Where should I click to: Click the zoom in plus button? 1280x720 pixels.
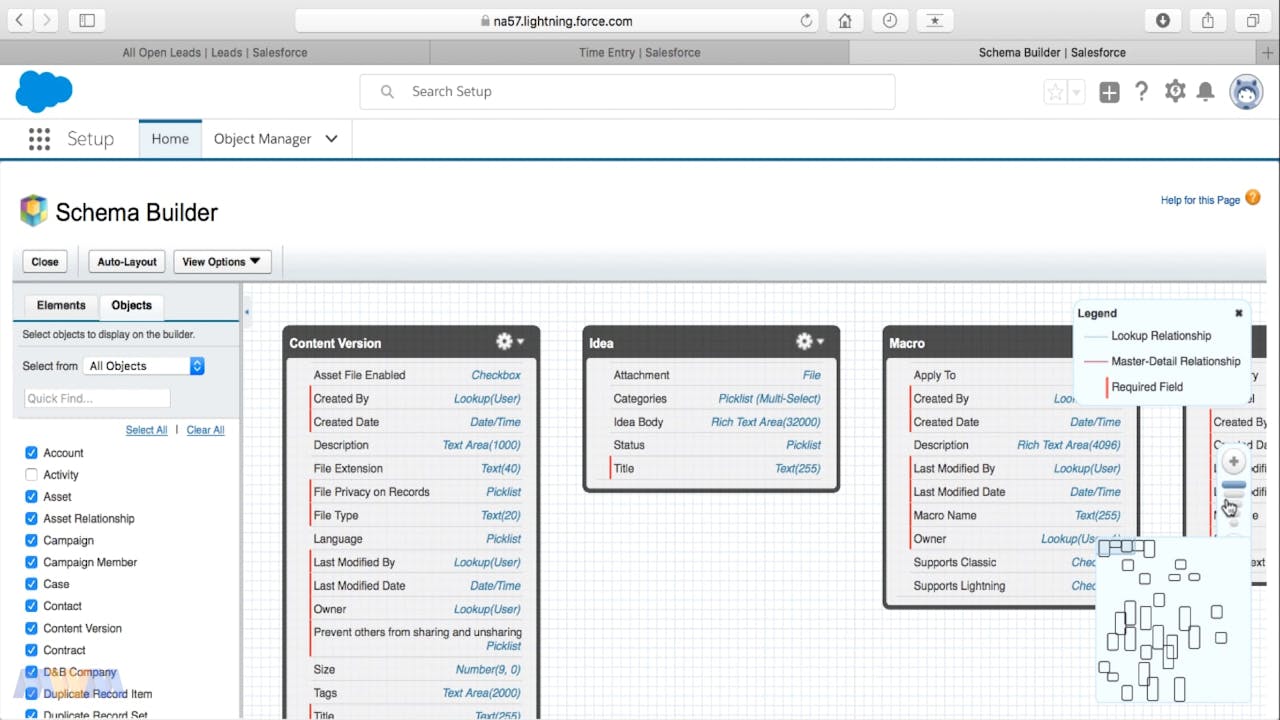pyautogui.click(x=1234, y=462)
